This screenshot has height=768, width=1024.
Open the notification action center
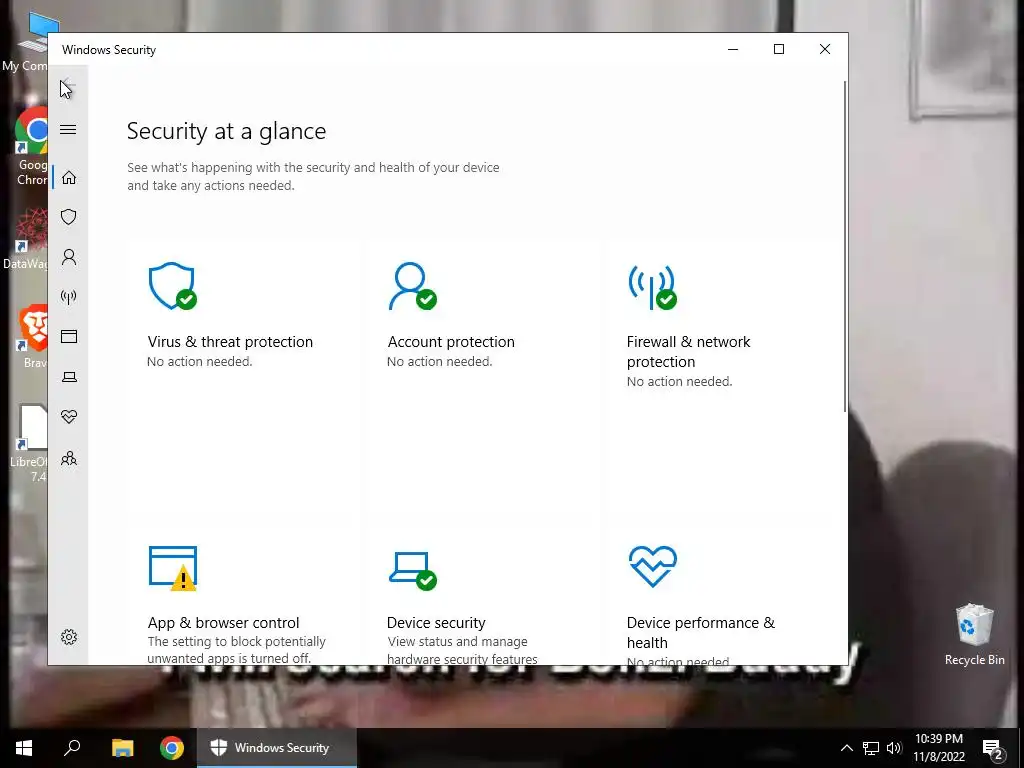click(x=993, y=748)
